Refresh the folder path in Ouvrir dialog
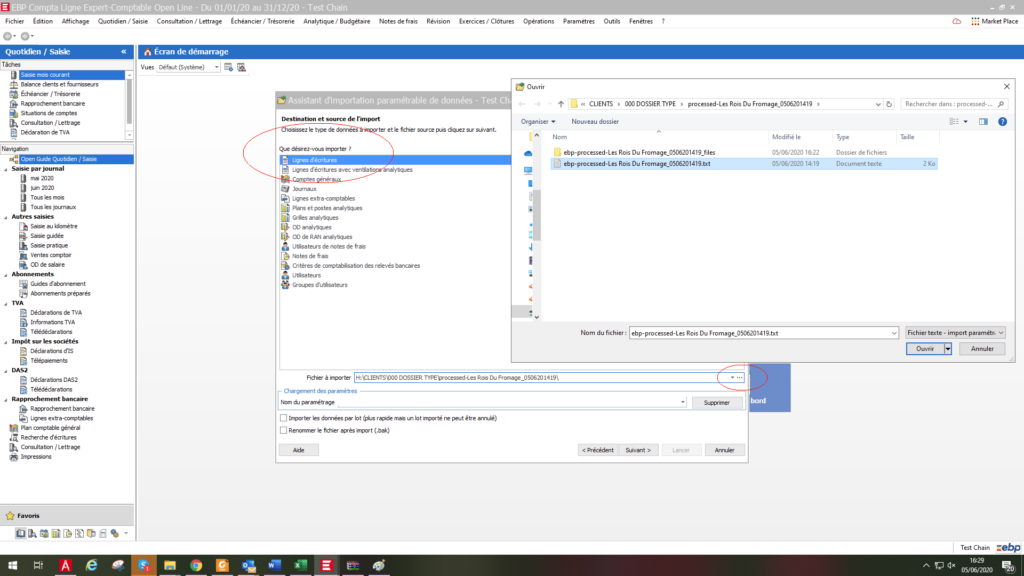Screen dimensions: 1024x576 [889, 104]
